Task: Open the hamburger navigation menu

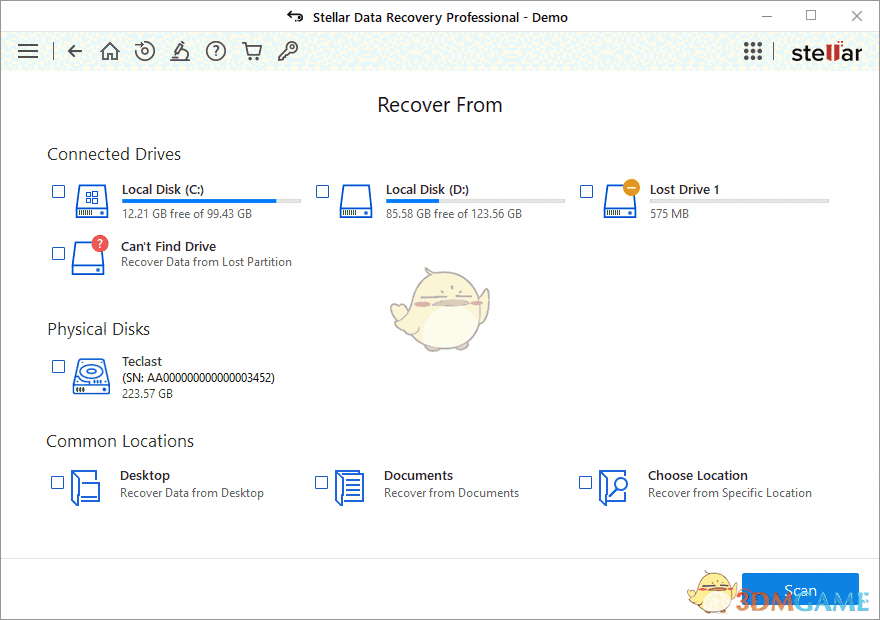Action: [28, 51]
